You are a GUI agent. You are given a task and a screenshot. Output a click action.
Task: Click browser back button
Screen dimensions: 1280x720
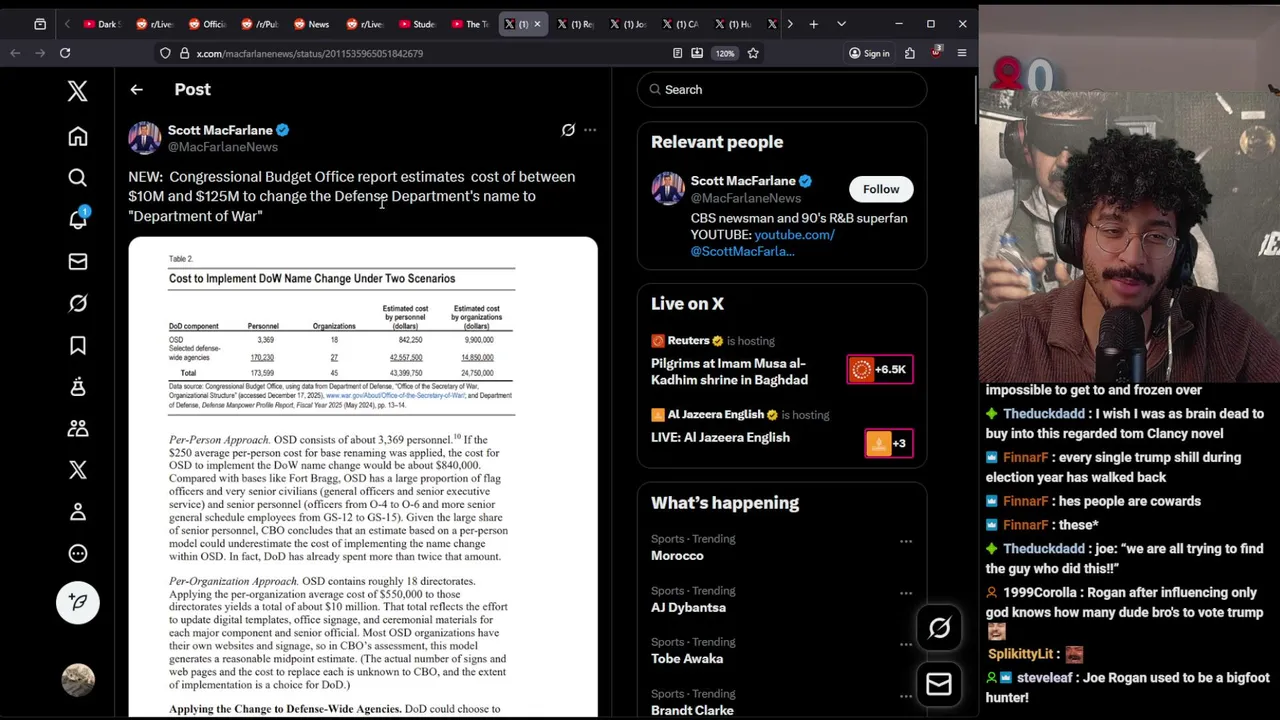pyautogui.click(x=15, y=53)
